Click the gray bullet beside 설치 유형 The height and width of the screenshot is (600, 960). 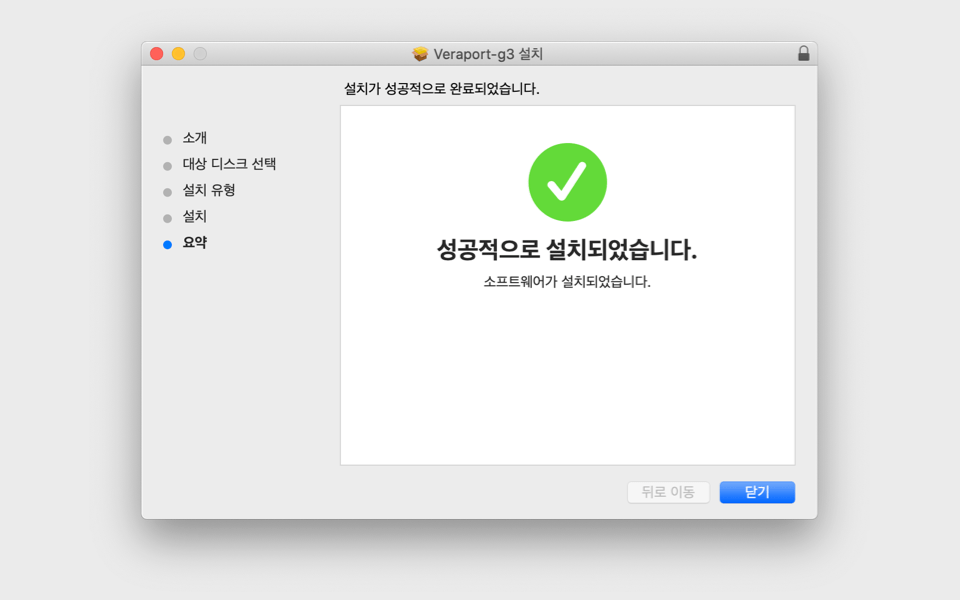167,192
